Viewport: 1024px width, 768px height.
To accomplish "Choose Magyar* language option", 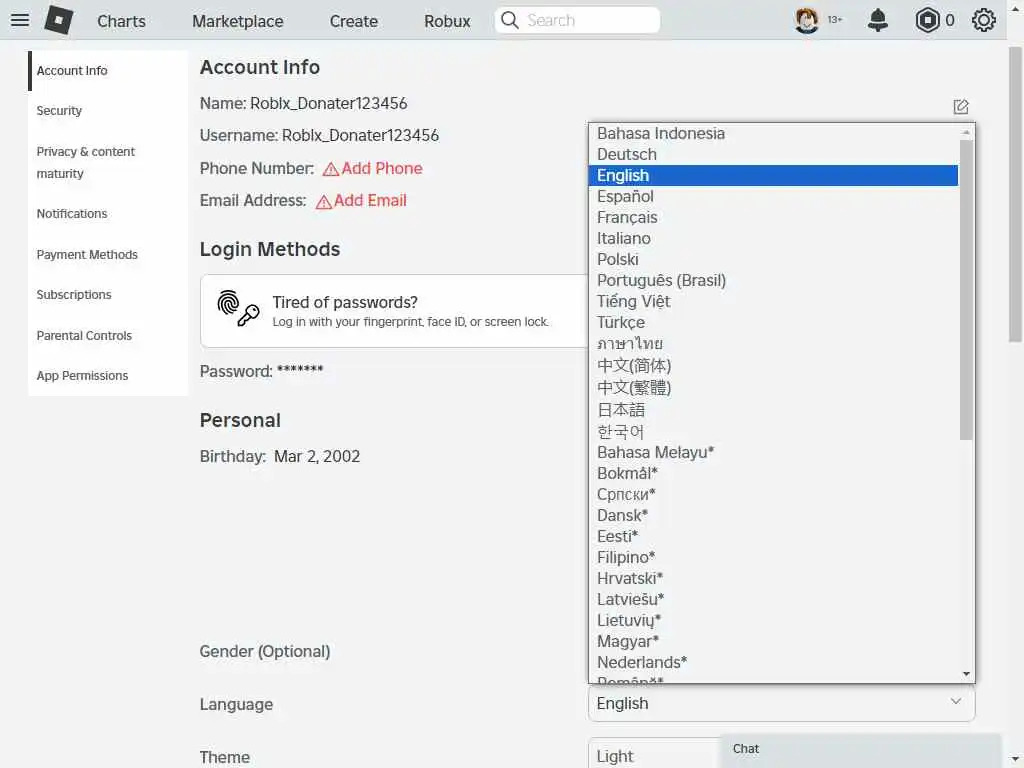I will (x=773, y=641).
